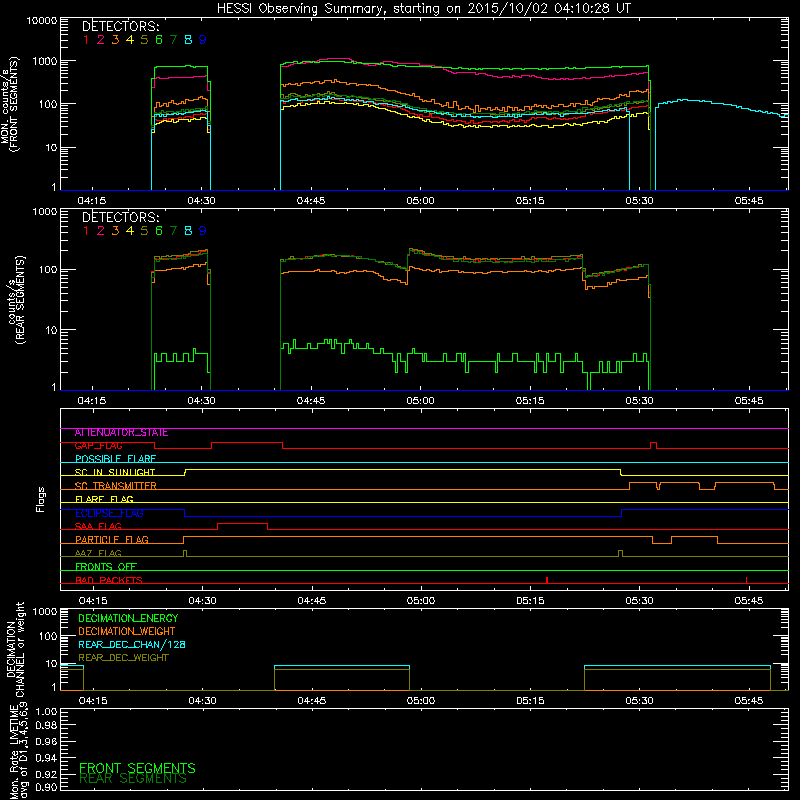The image size is (800, 800).
Task: Select detector 1 in the rear segments legend
Action: tap(86, 231)
